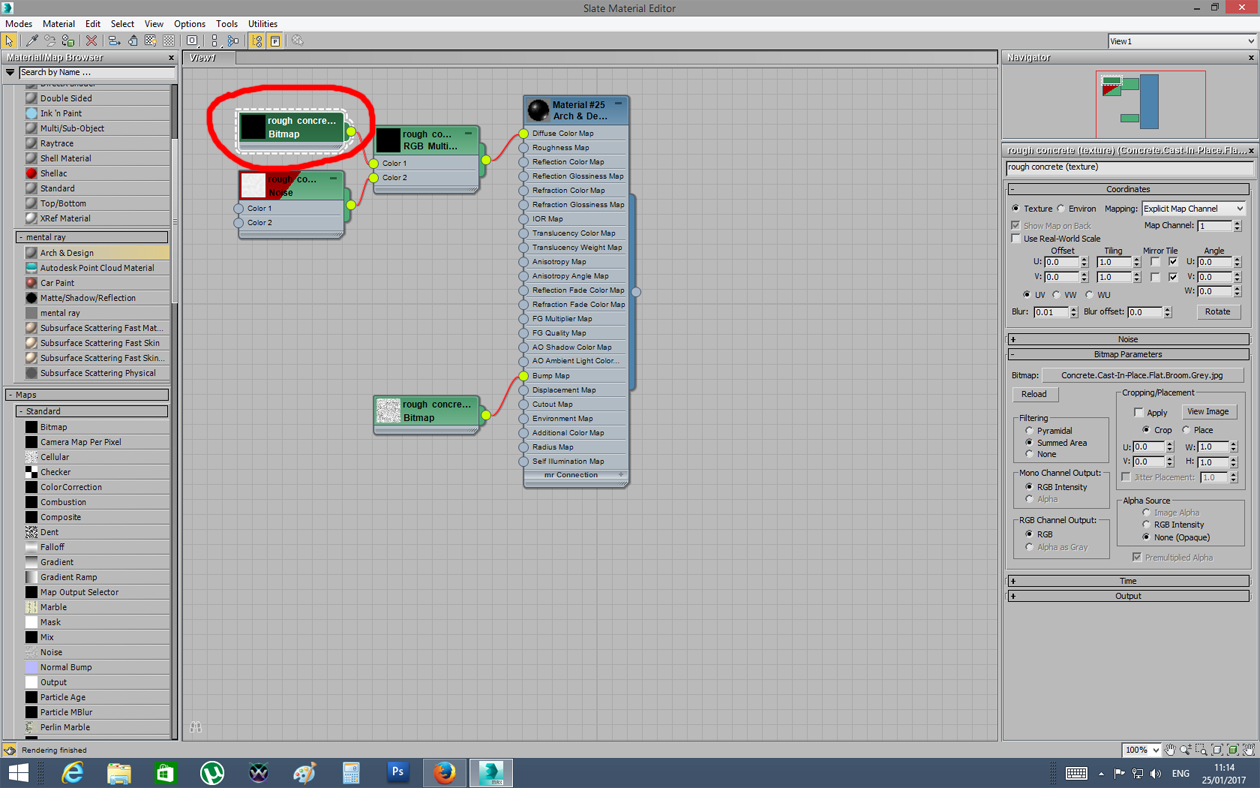Click Put Material to Scene icon
The image size is (1260, 788).
click(x=50, y=41)
